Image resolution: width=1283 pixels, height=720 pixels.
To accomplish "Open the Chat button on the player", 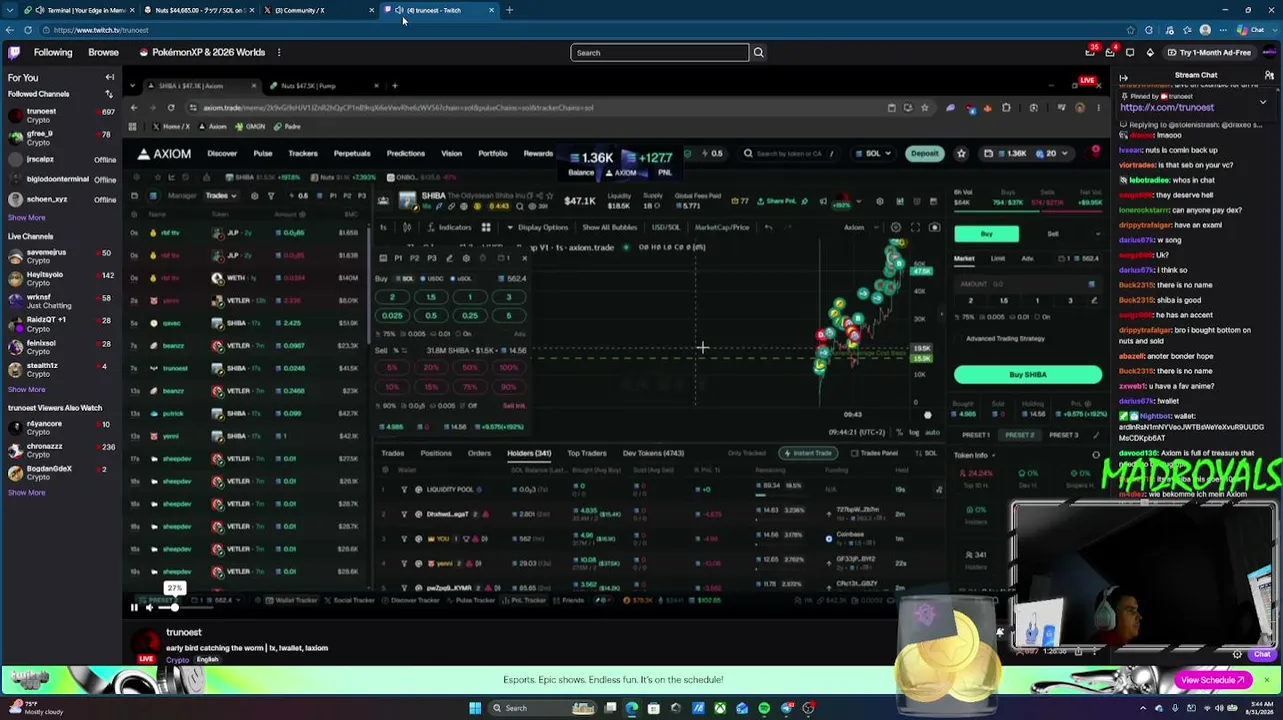I will tap(1261, 654).
